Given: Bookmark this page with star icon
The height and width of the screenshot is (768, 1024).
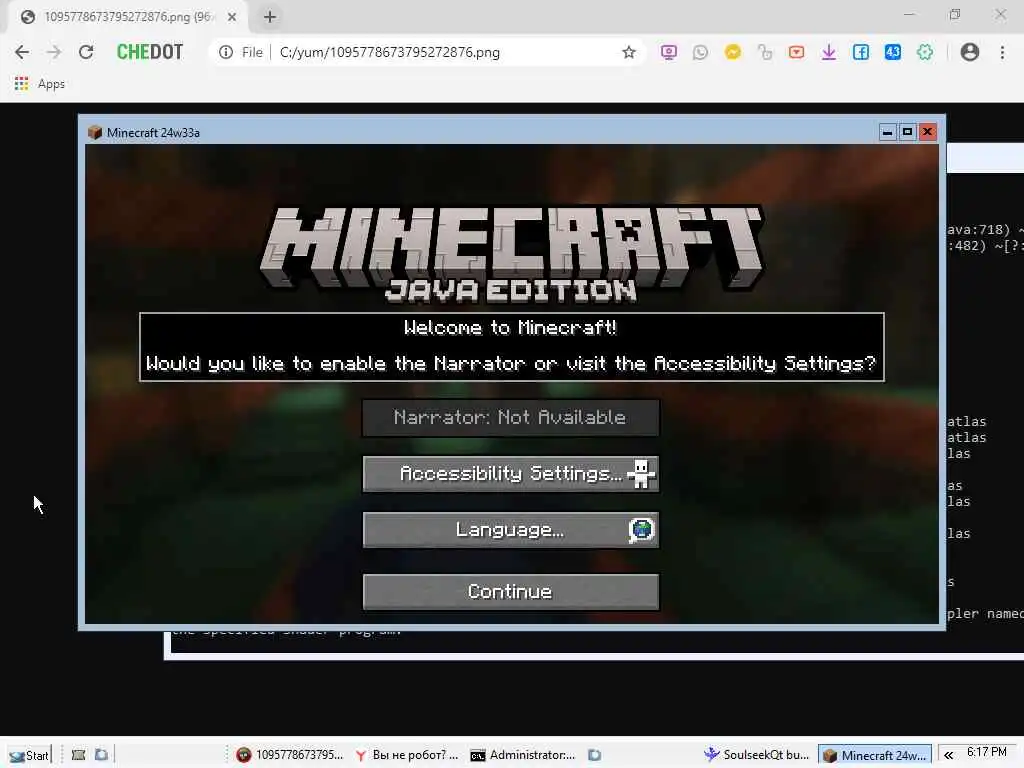Looking at the screenshot, I should [628, 52].
